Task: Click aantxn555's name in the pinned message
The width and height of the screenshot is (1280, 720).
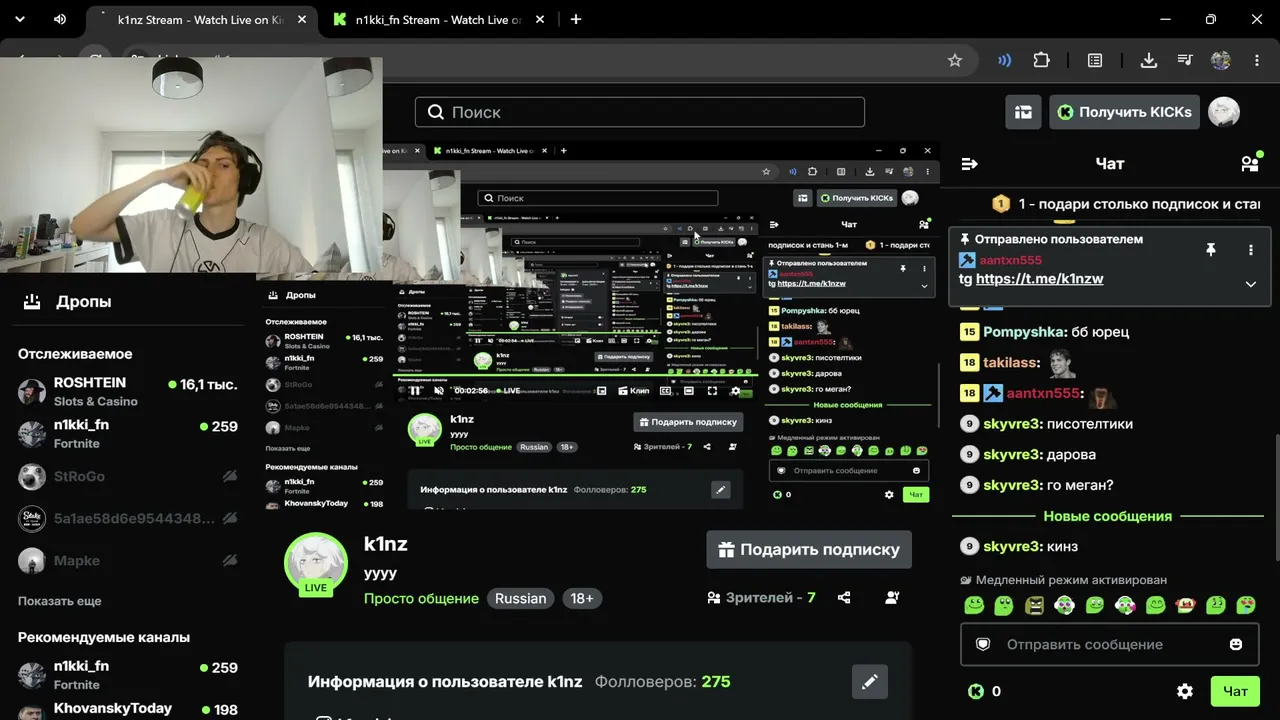Action: coord(1010,260)
